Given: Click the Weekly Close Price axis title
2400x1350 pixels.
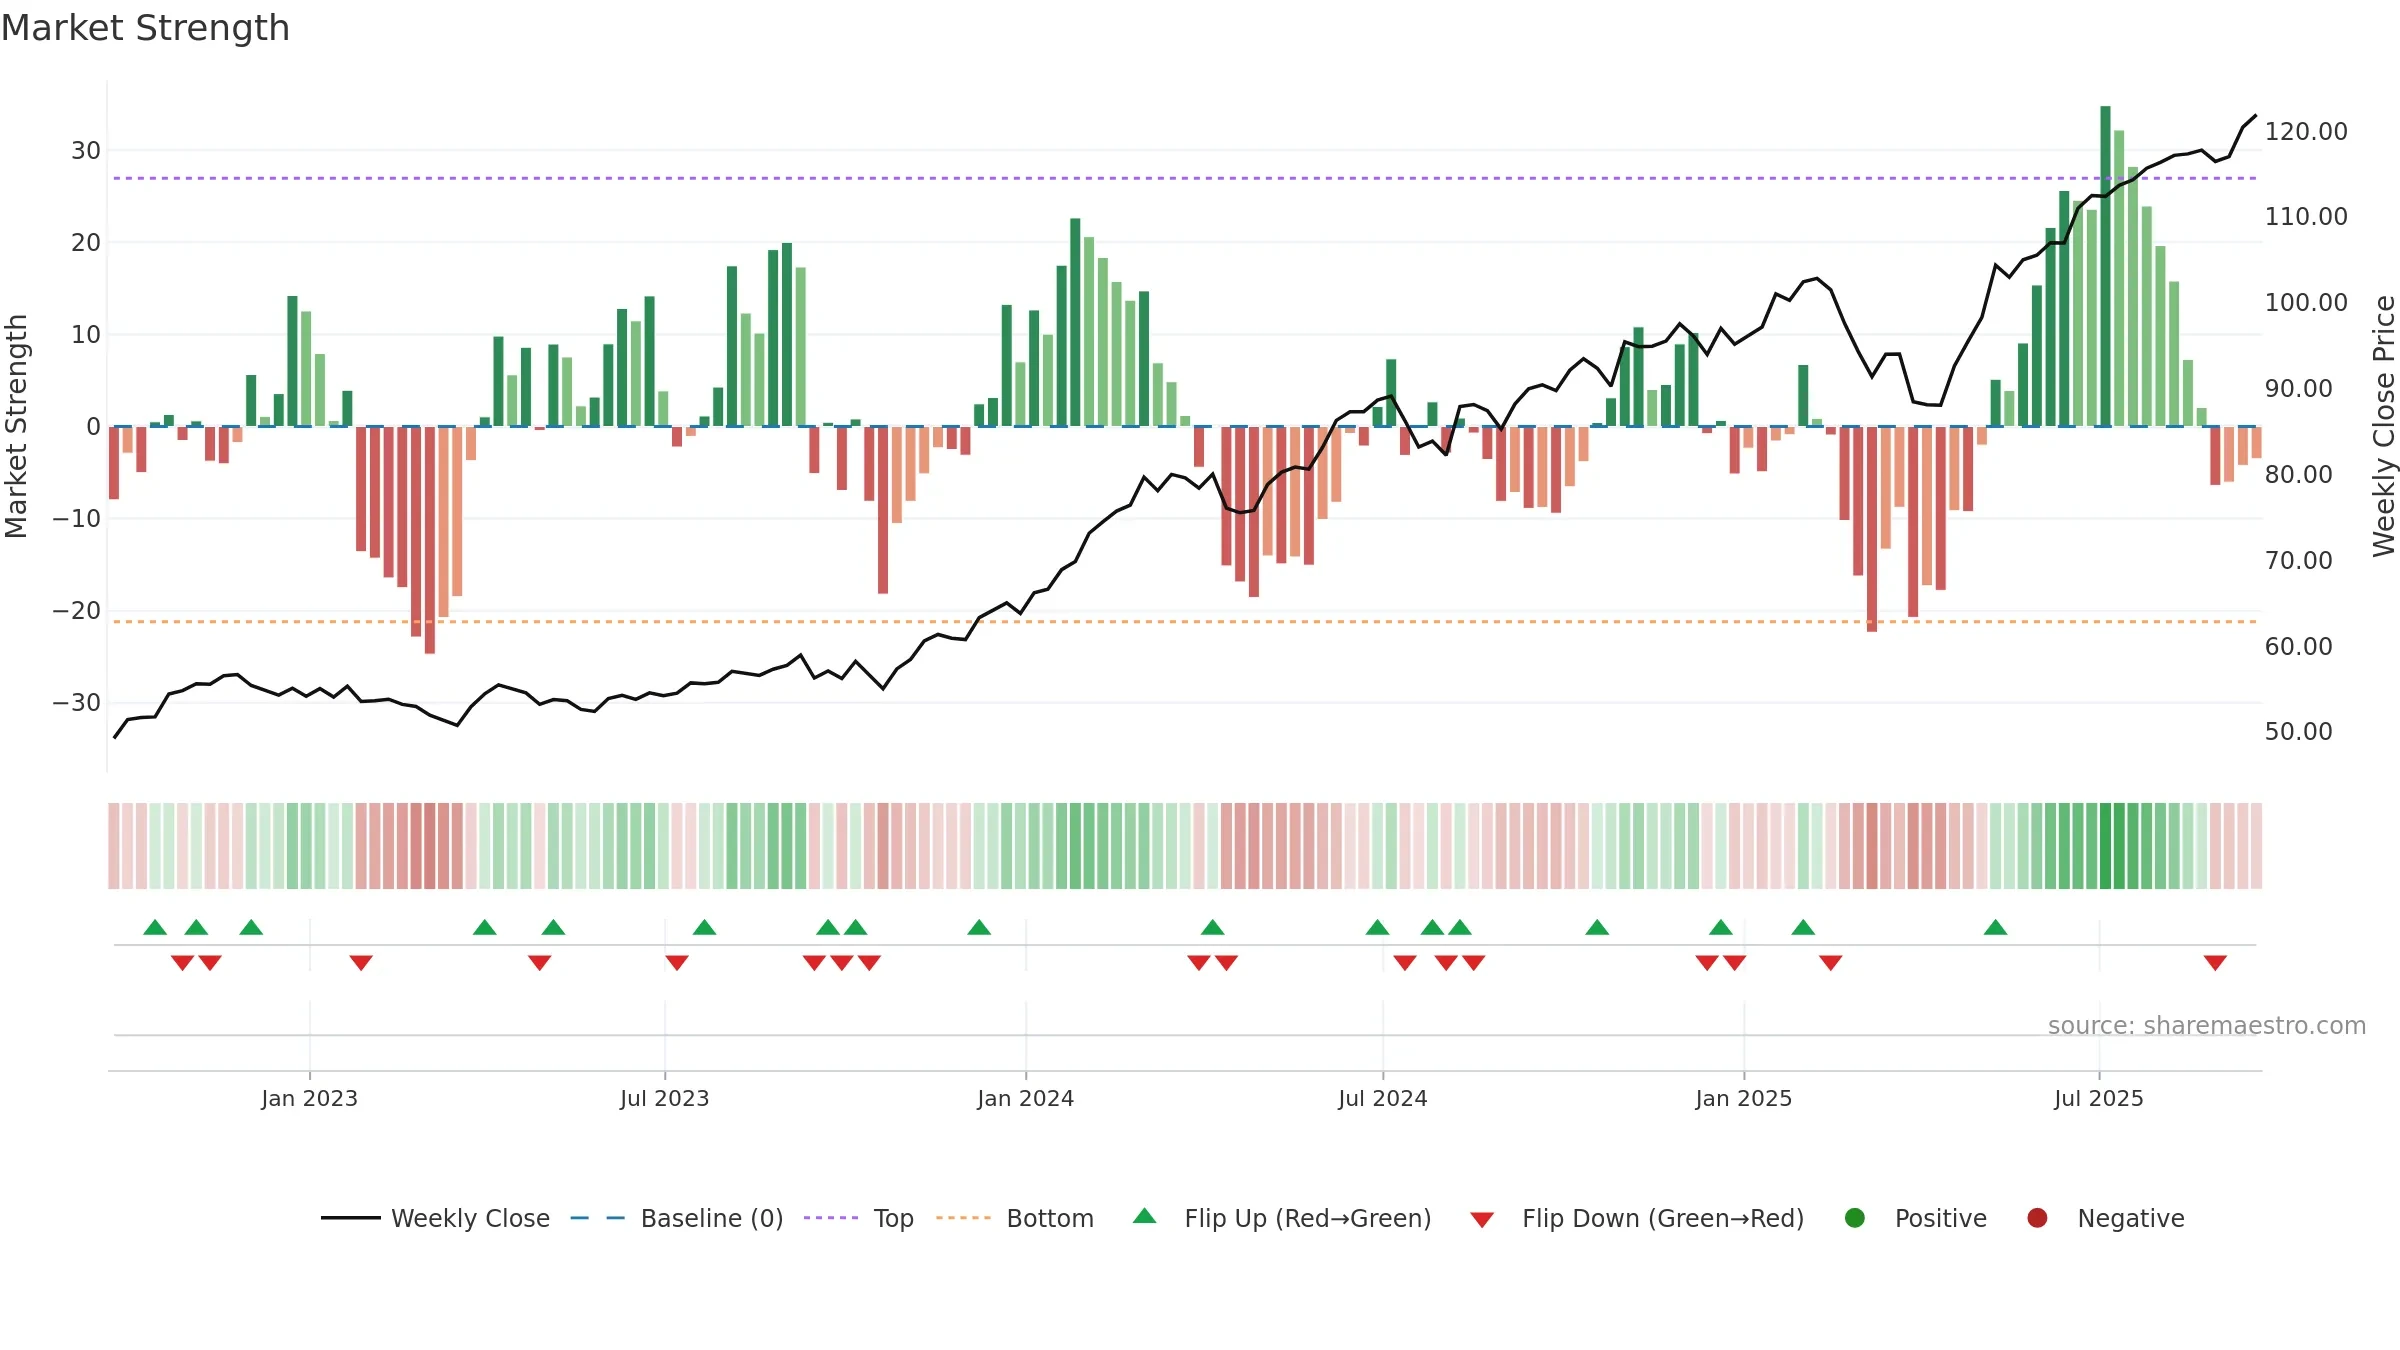Looking at the screenshot, I should coord(2384,426).
